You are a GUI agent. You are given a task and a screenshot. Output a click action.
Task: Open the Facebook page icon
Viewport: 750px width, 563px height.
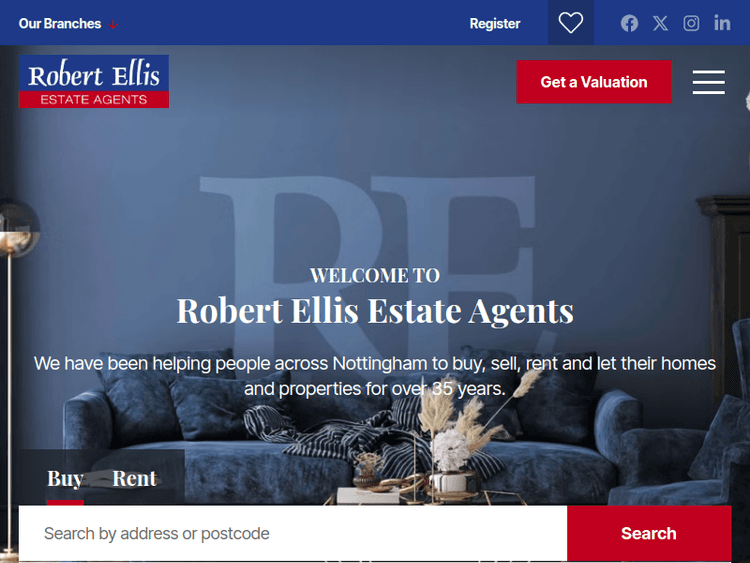coord(629,23)
